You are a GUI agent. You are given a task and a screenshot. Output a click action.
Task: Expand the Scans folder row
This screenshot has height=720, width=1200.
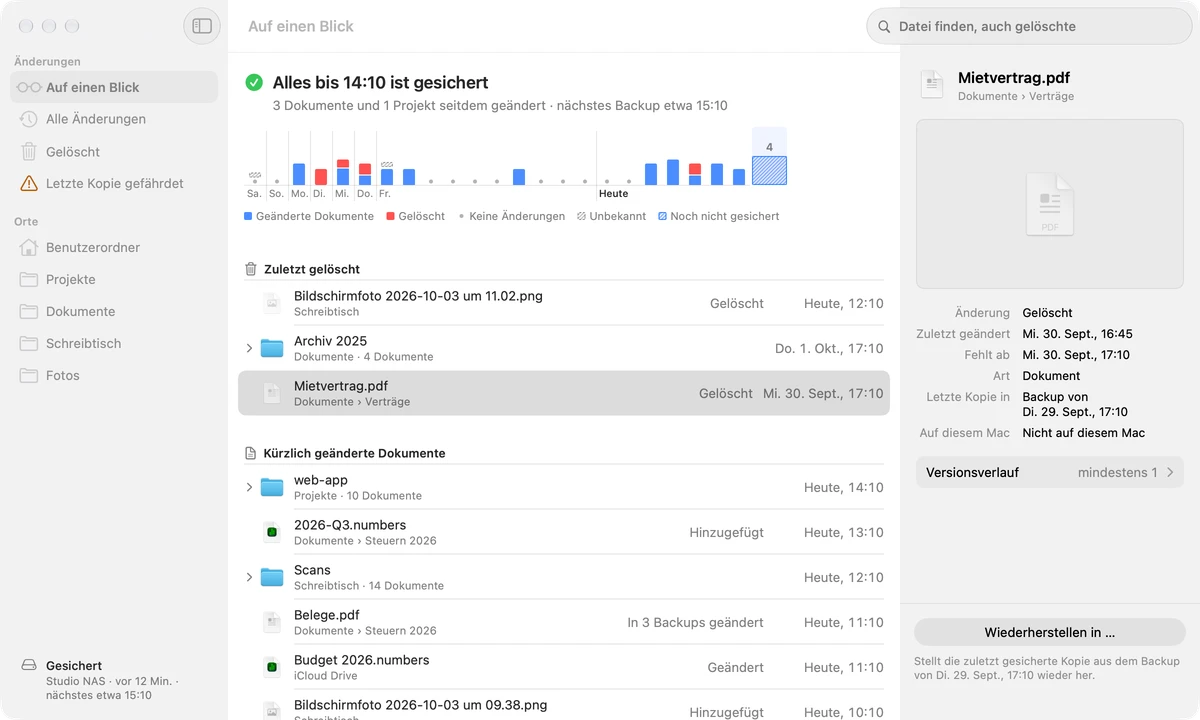[x=249, y=577]
